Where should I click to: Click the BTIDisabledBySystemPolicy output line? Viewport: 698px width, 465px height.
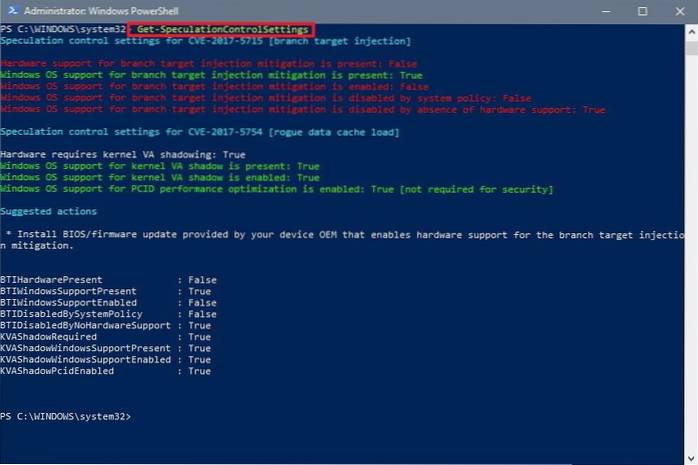(x=108, y=314)
